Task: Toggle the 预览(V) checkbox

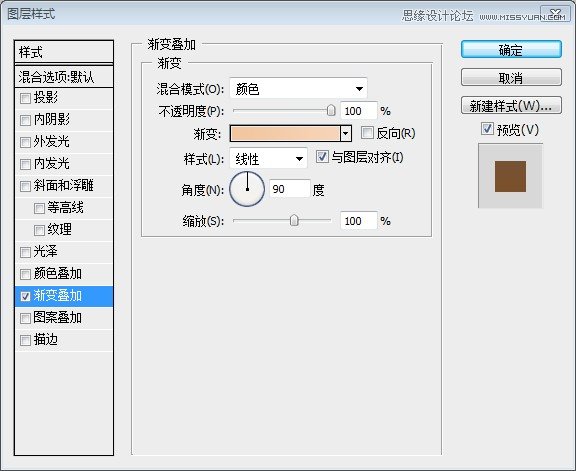Action: point(487,129)
